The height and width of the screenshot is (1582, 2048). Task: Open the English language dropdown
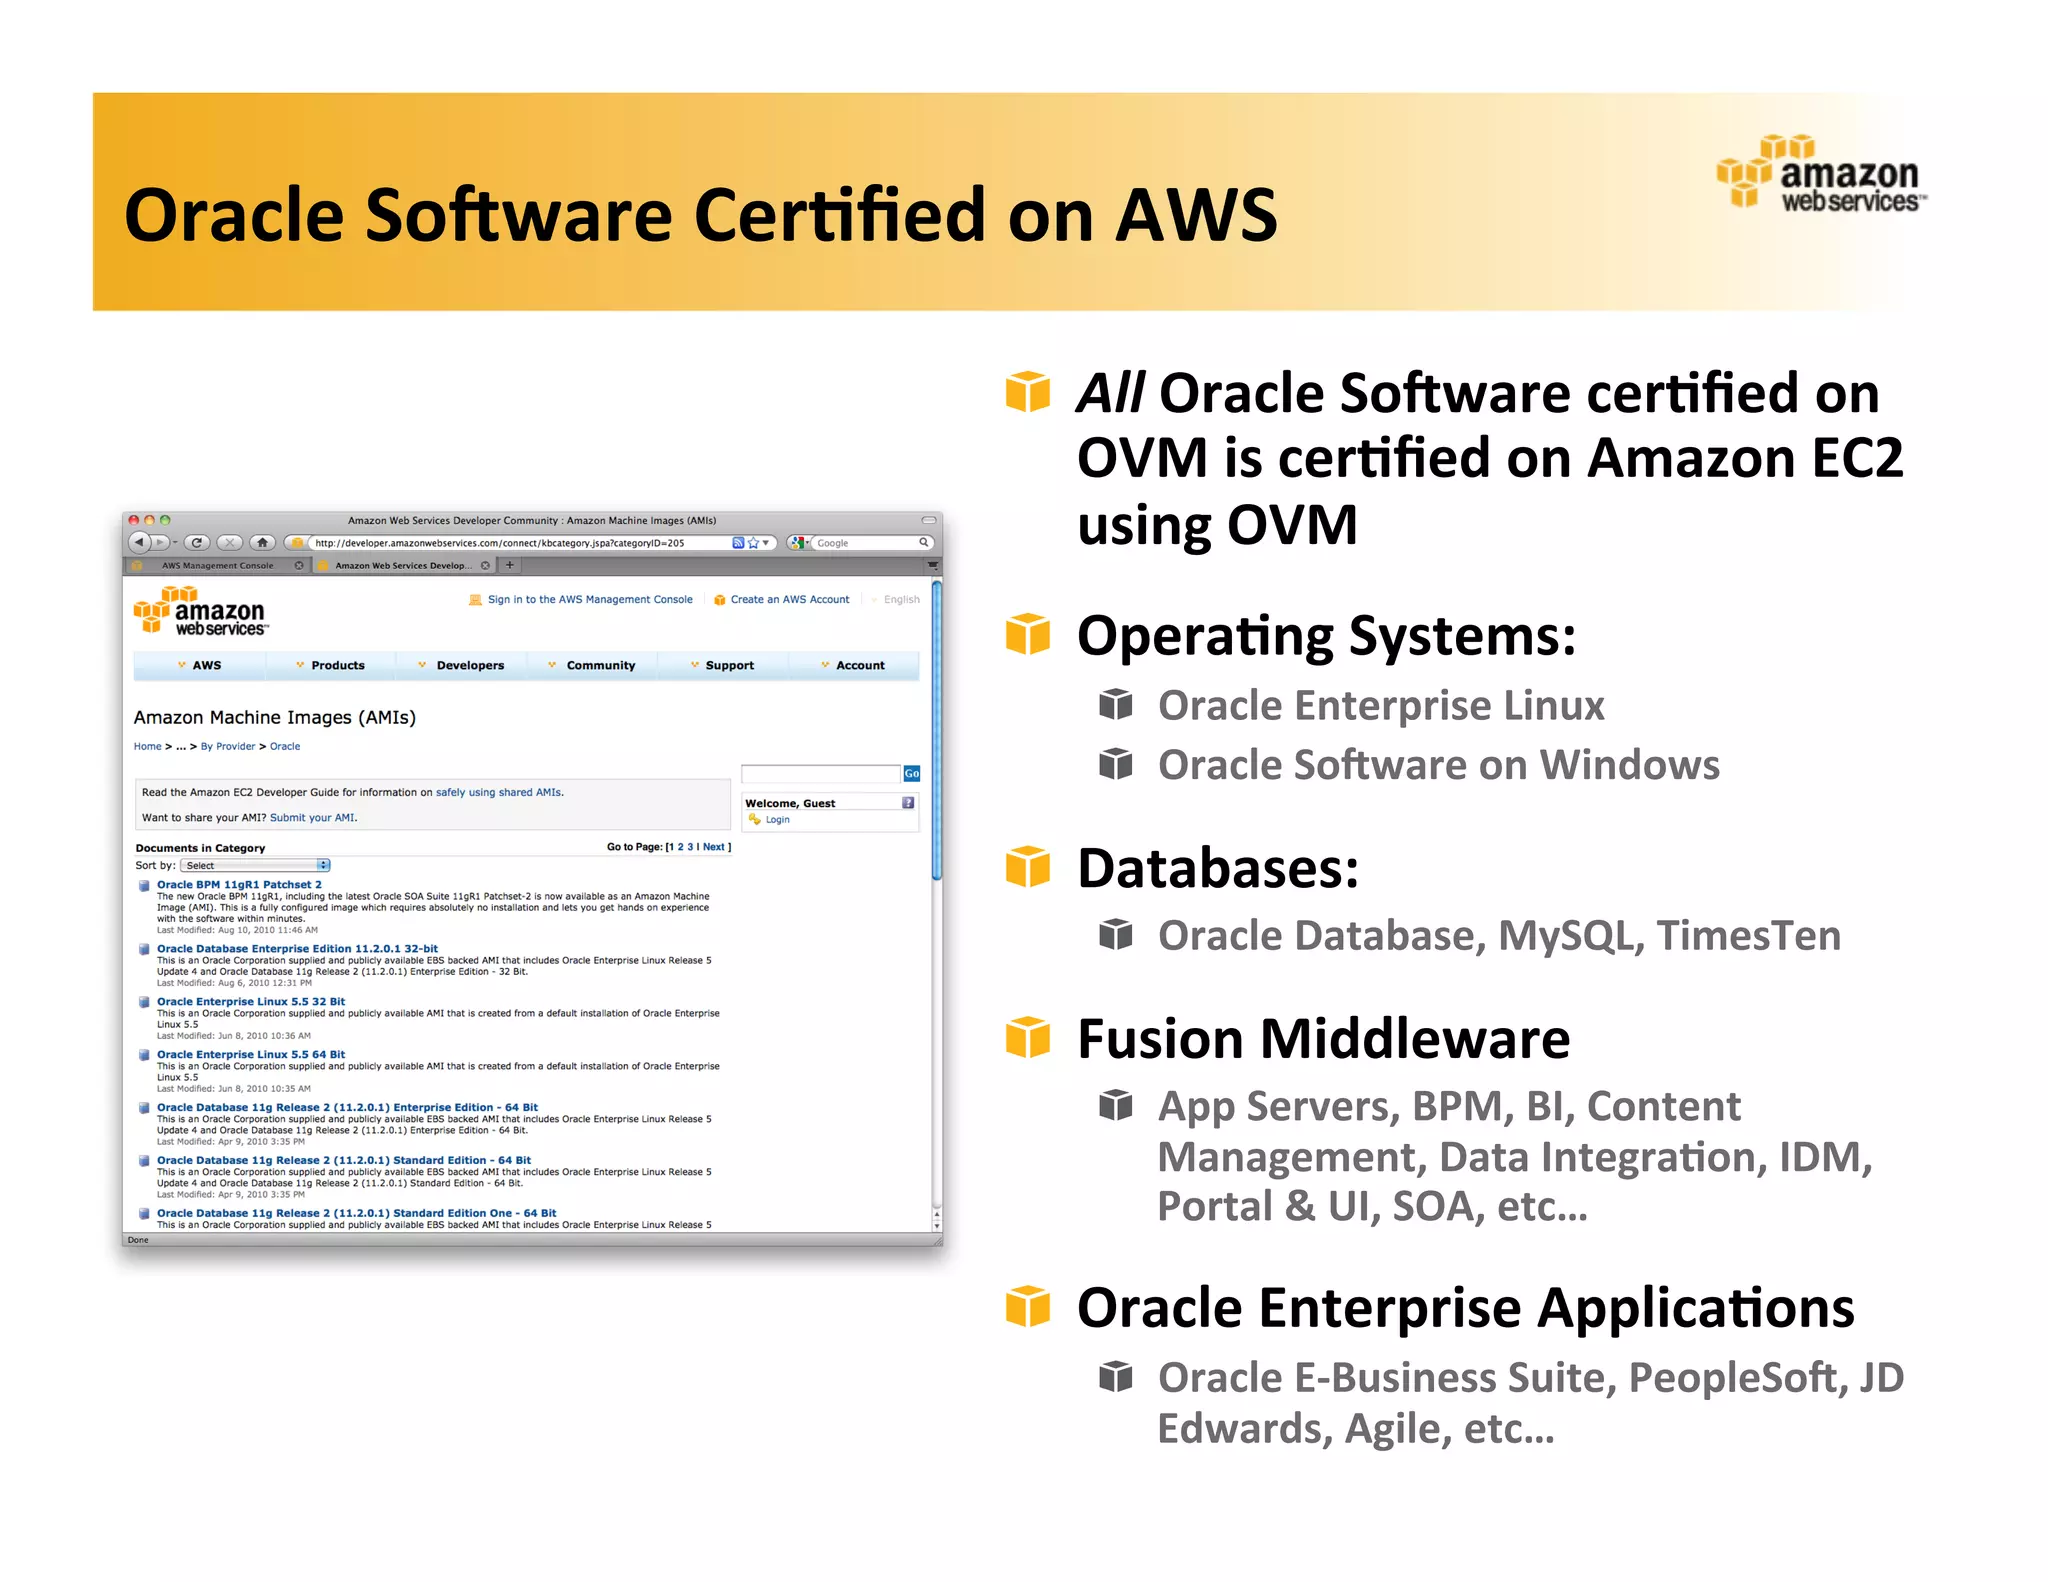pos(895,600)
